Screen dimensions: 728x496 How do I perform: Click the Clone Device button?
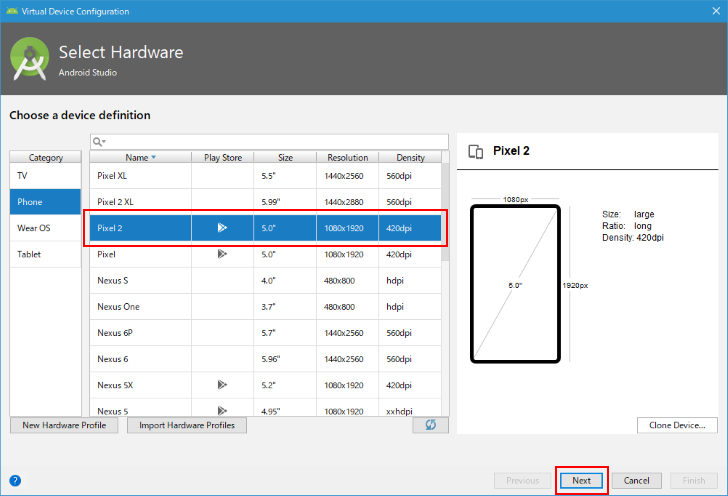pos(677,425)
